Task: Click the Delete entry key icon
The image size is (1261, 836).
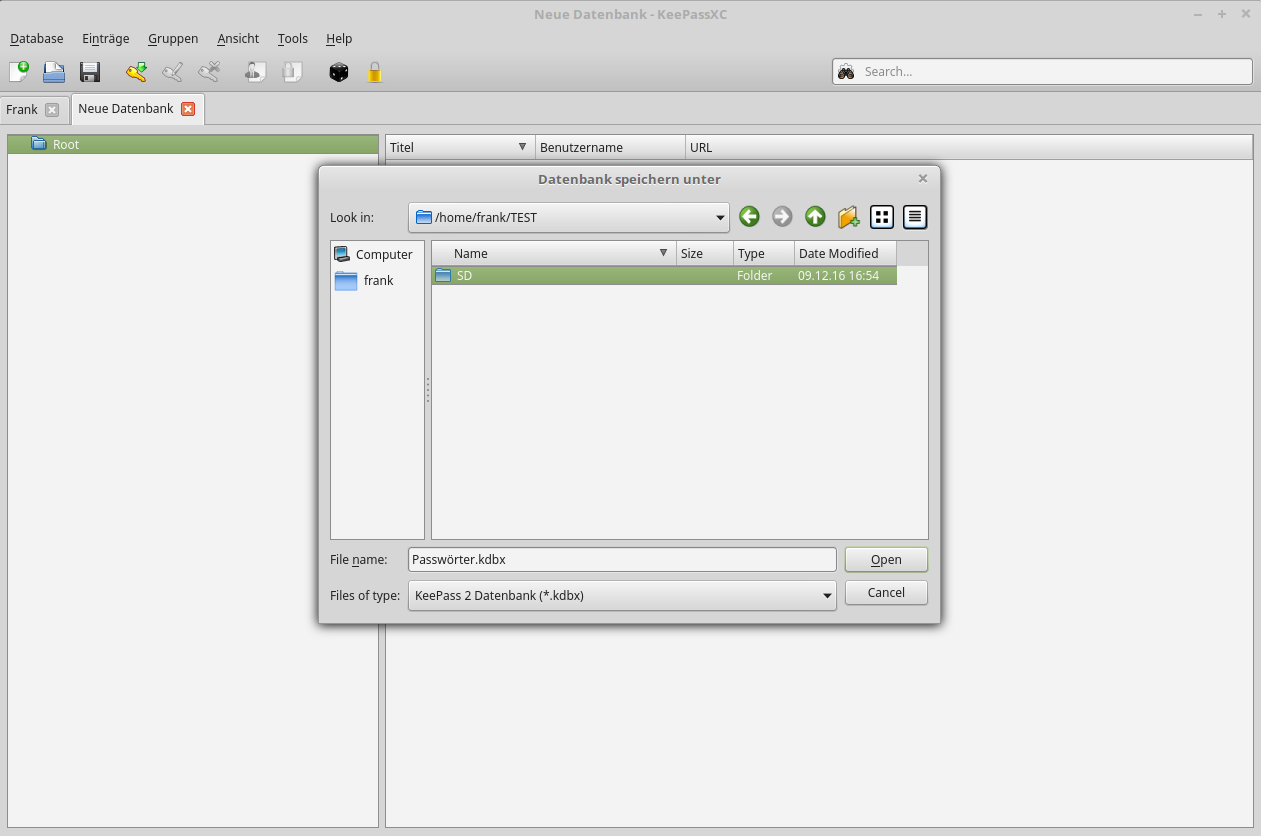Action: (209, 72)
